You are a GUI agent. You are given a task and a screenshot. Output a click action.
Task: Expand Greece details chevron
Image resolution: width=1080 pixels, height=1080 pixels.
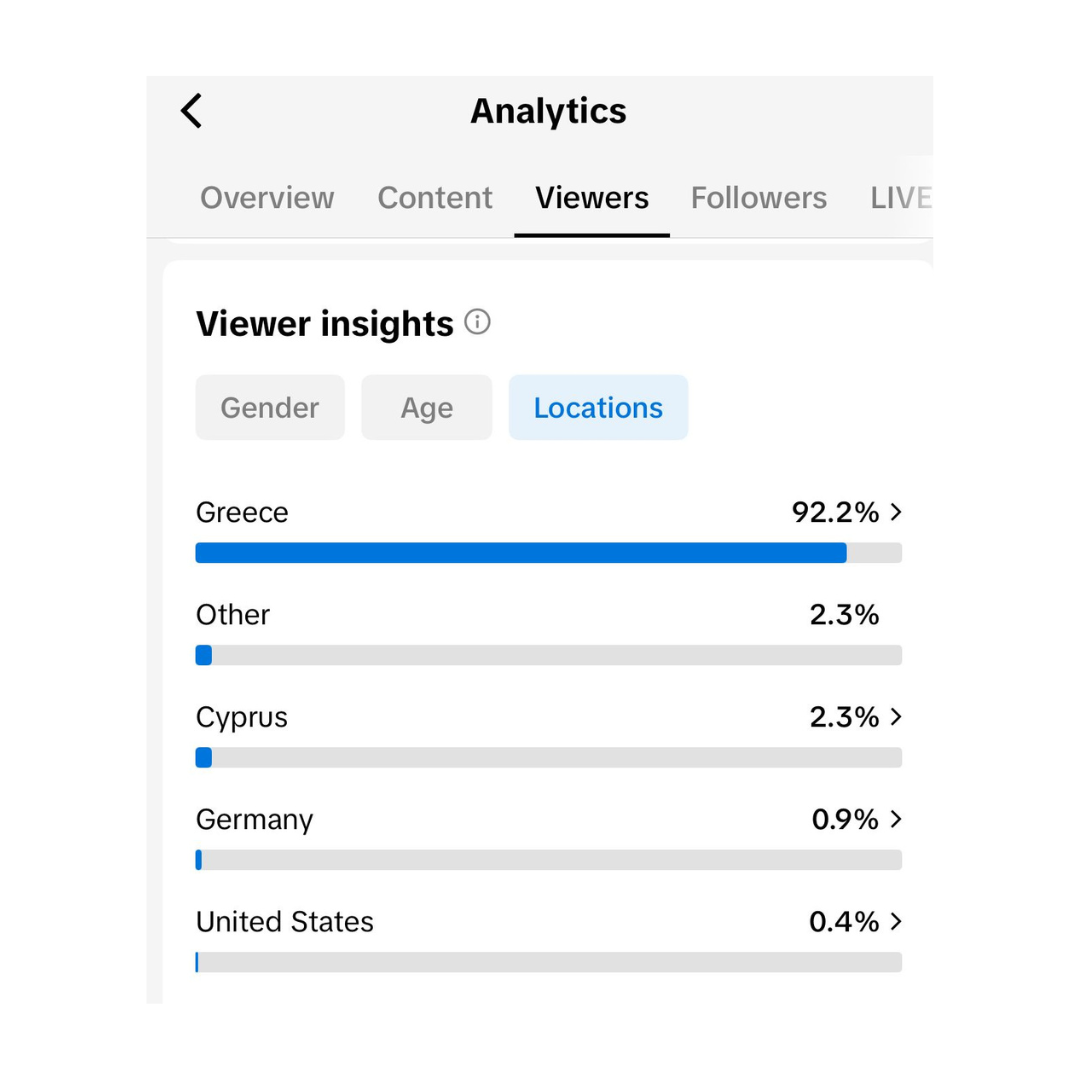tap(896, 512)
